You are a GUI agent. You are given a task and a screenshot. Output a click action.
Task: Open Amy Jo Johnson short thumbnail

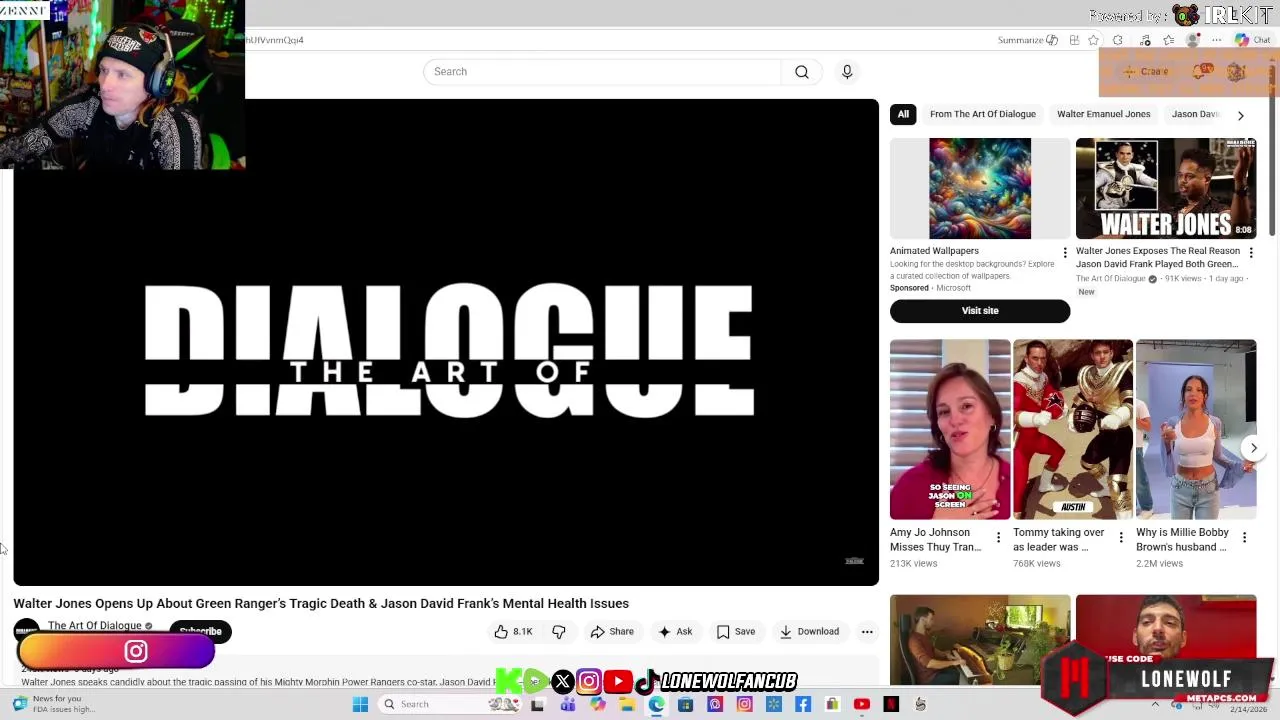pos(950,430)
